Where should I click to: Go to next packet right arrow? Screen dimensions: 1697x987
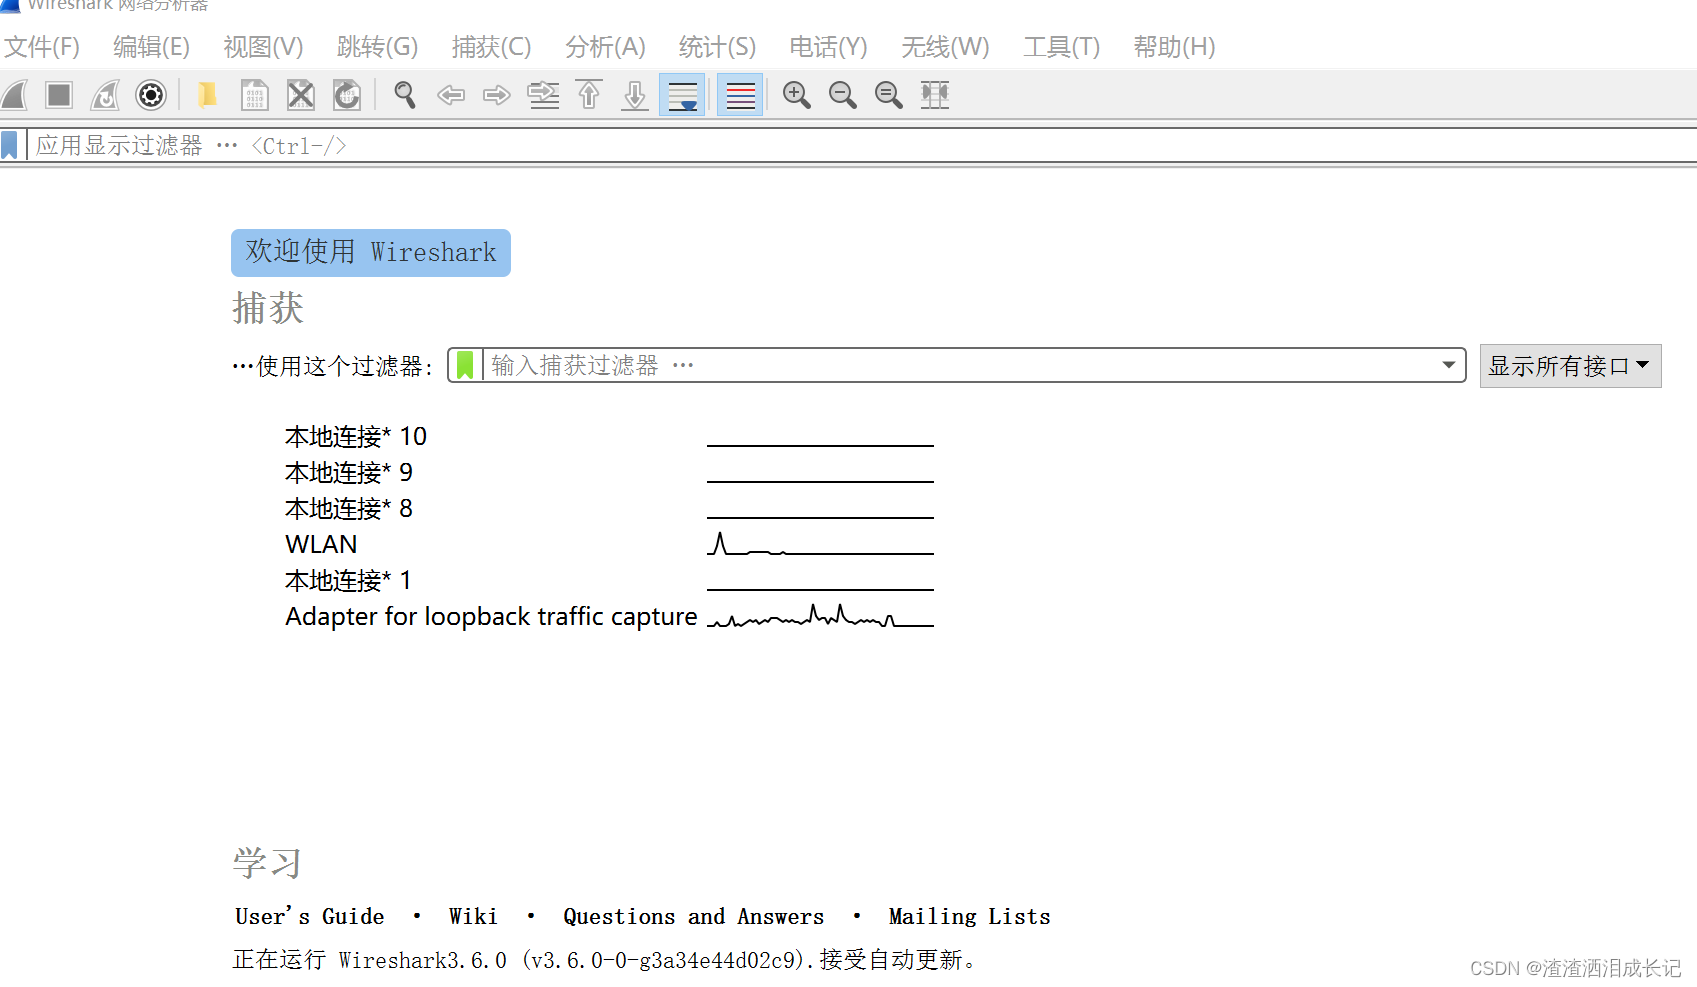click(497, 95)
